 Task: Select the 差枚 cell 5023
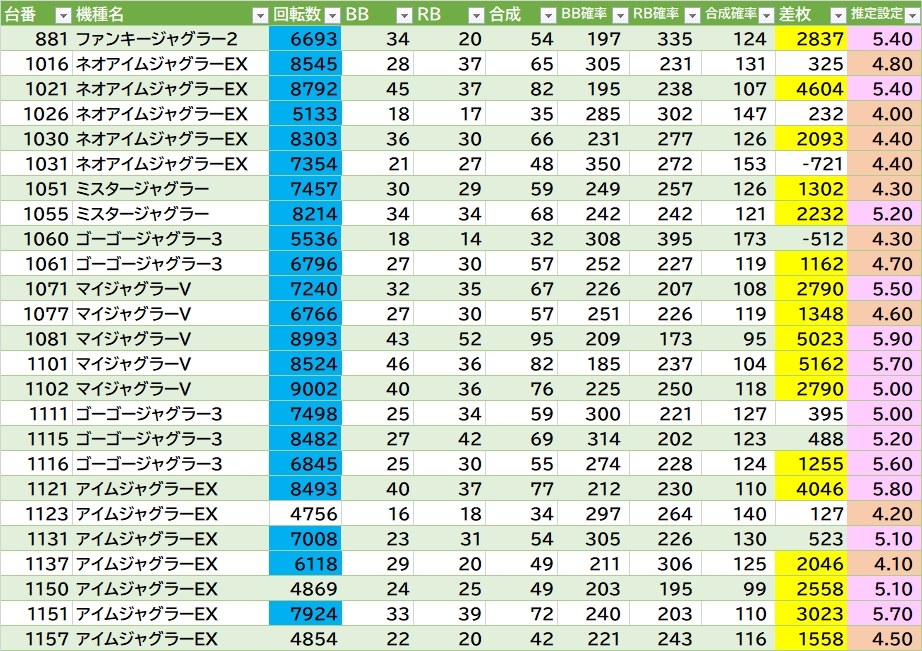point(811,339)
